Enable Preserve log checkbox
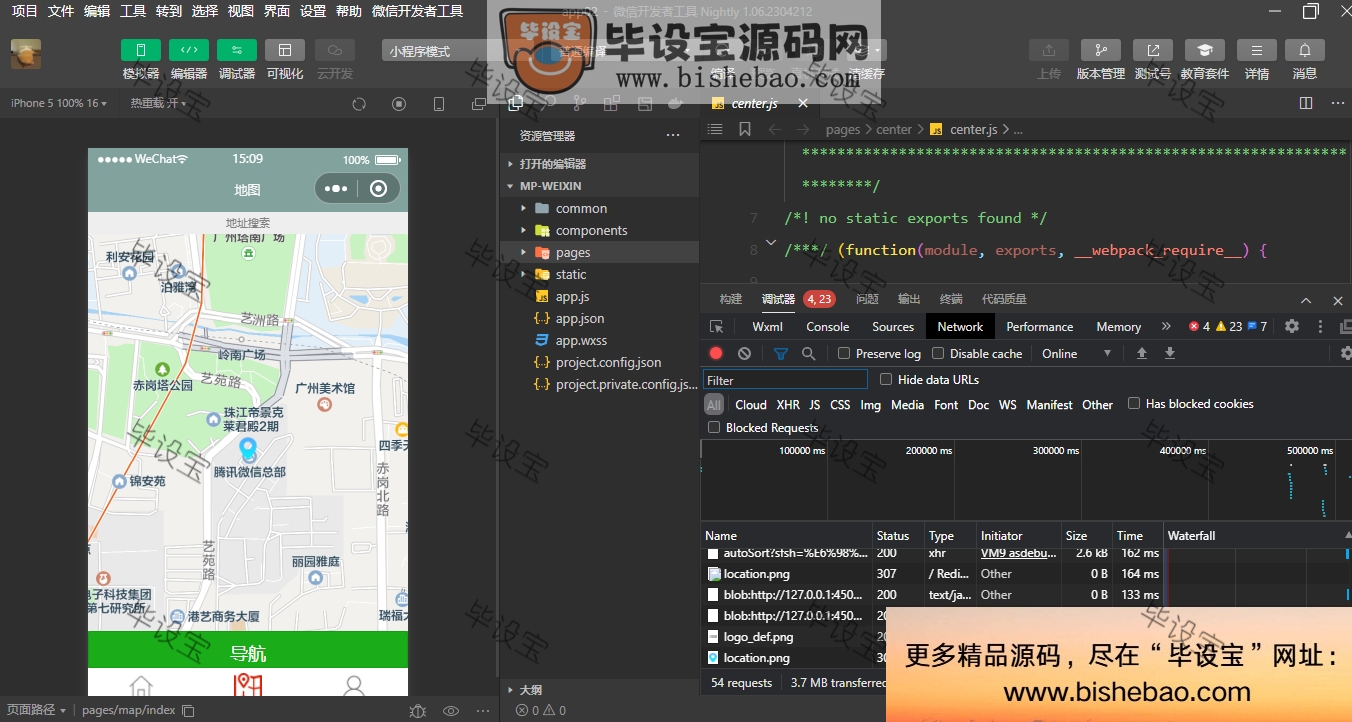 (x=844, y=353)
